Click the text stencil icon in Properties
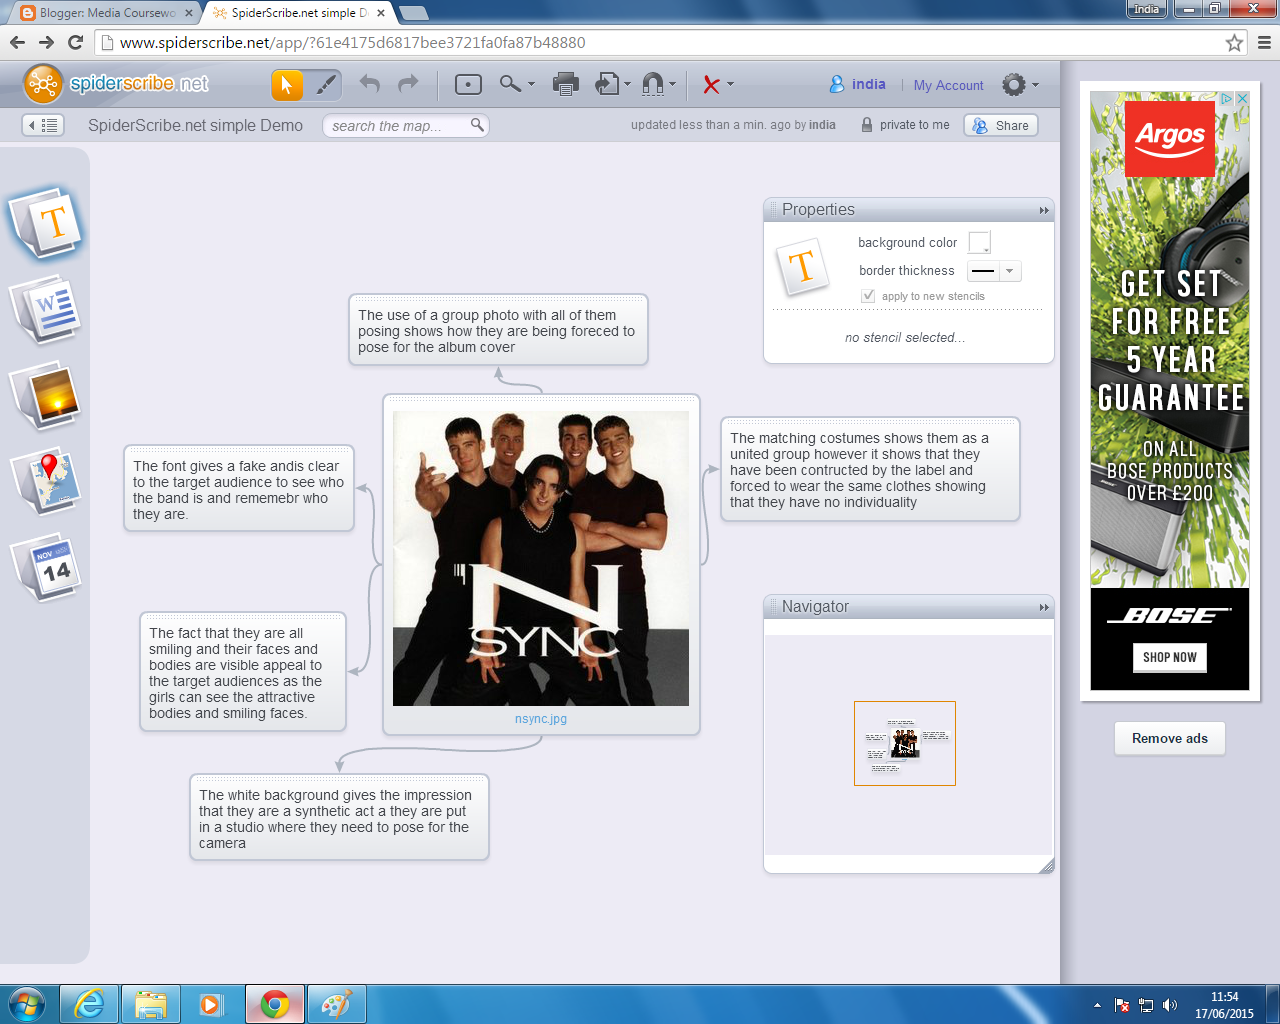The image size is (1280, 1024). (x=802, y=267)
